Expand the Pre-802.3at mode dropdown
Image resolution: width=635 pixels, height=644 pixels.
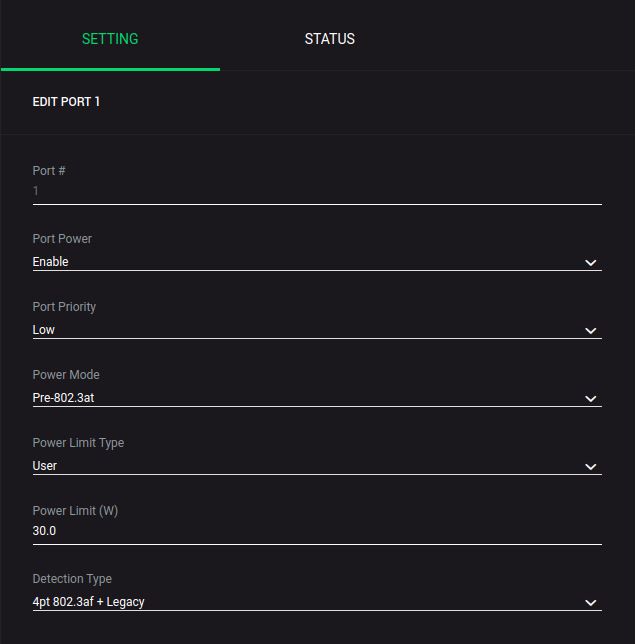pos(300,398)
